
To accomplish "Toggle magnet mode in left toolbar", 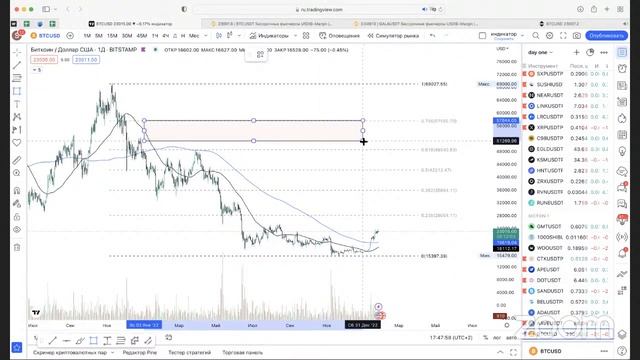I will (17, 191).
